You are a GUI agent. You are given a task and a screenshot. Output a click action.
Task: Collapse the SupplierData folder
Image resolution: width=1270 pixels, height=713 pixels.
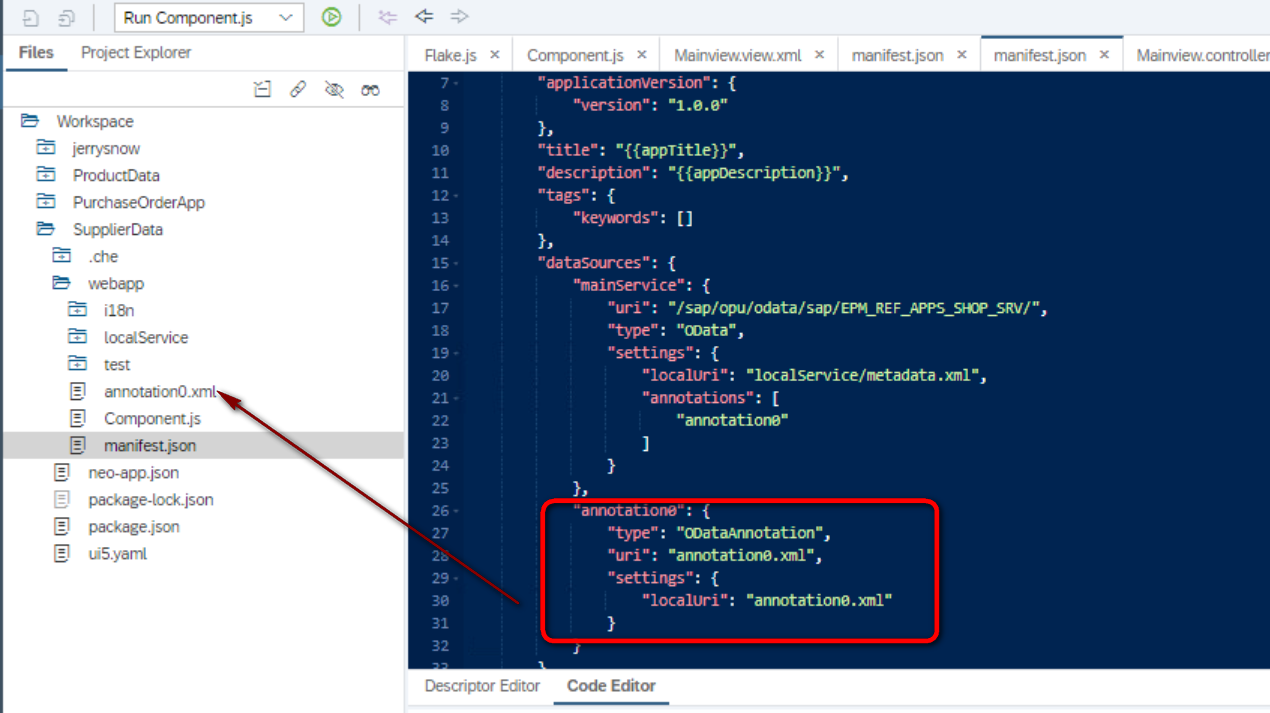click(x=46, y=229)
